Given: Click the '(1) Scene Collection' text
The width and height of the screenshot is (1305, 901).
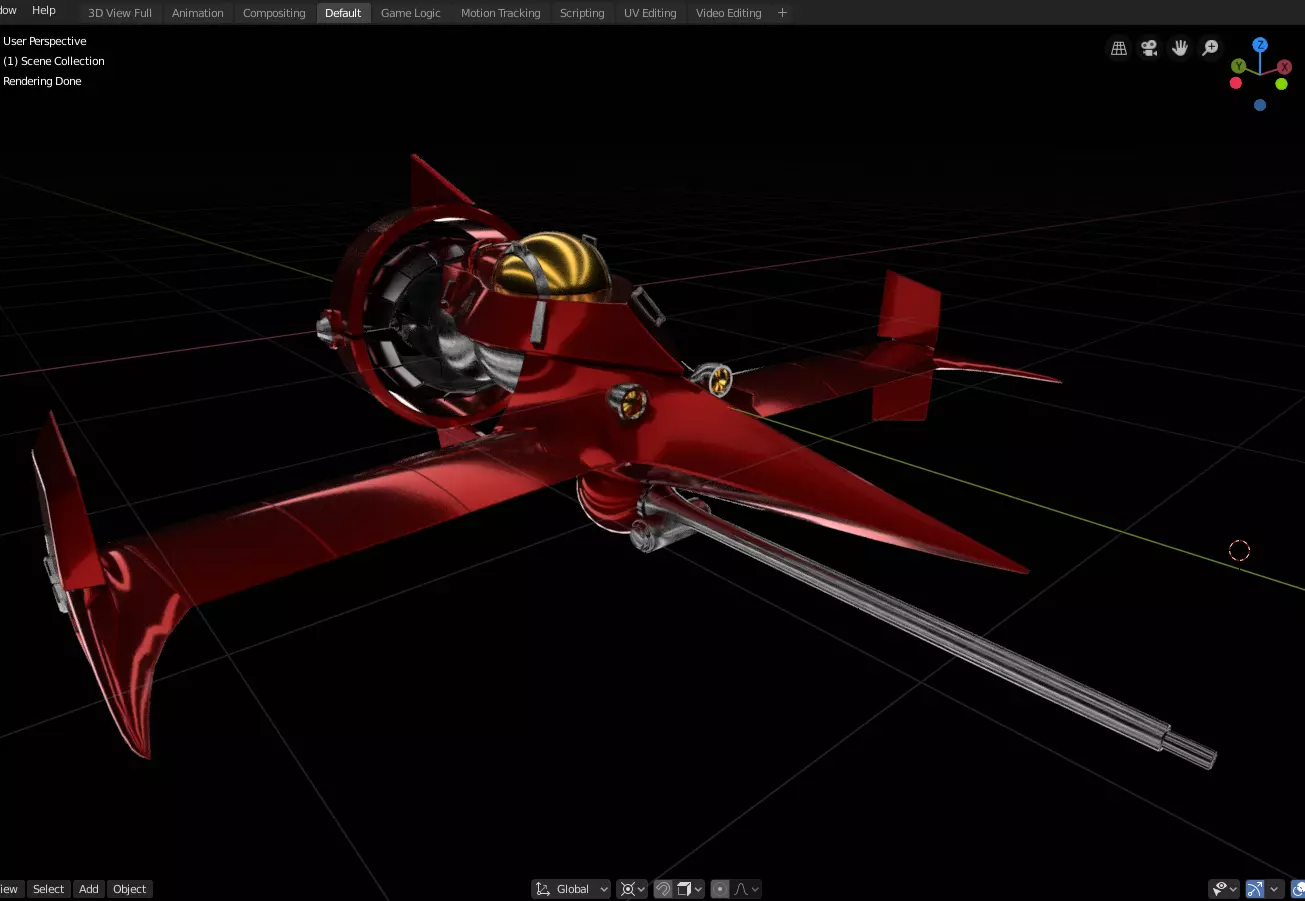Looking at the screenshot, I should 54,61.
